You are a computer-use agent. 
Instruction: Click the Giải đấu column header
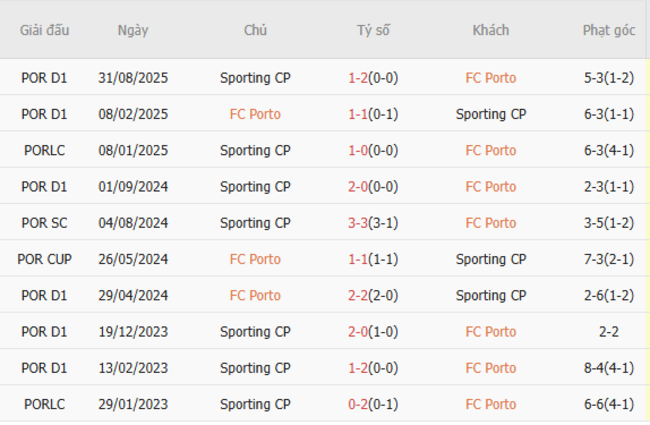click(x=45, y=30)
